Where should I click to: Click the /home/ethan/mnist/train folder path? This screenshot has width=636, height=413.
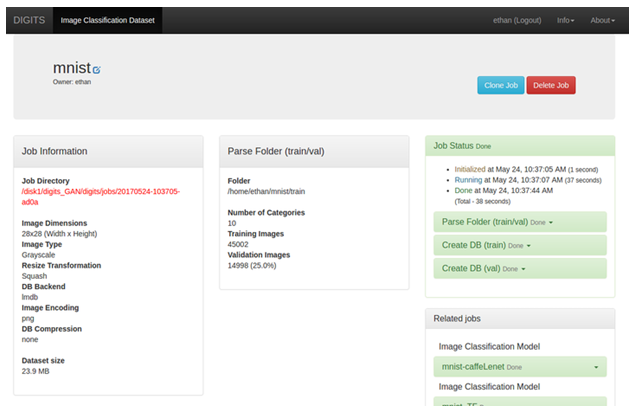point(267,191)
